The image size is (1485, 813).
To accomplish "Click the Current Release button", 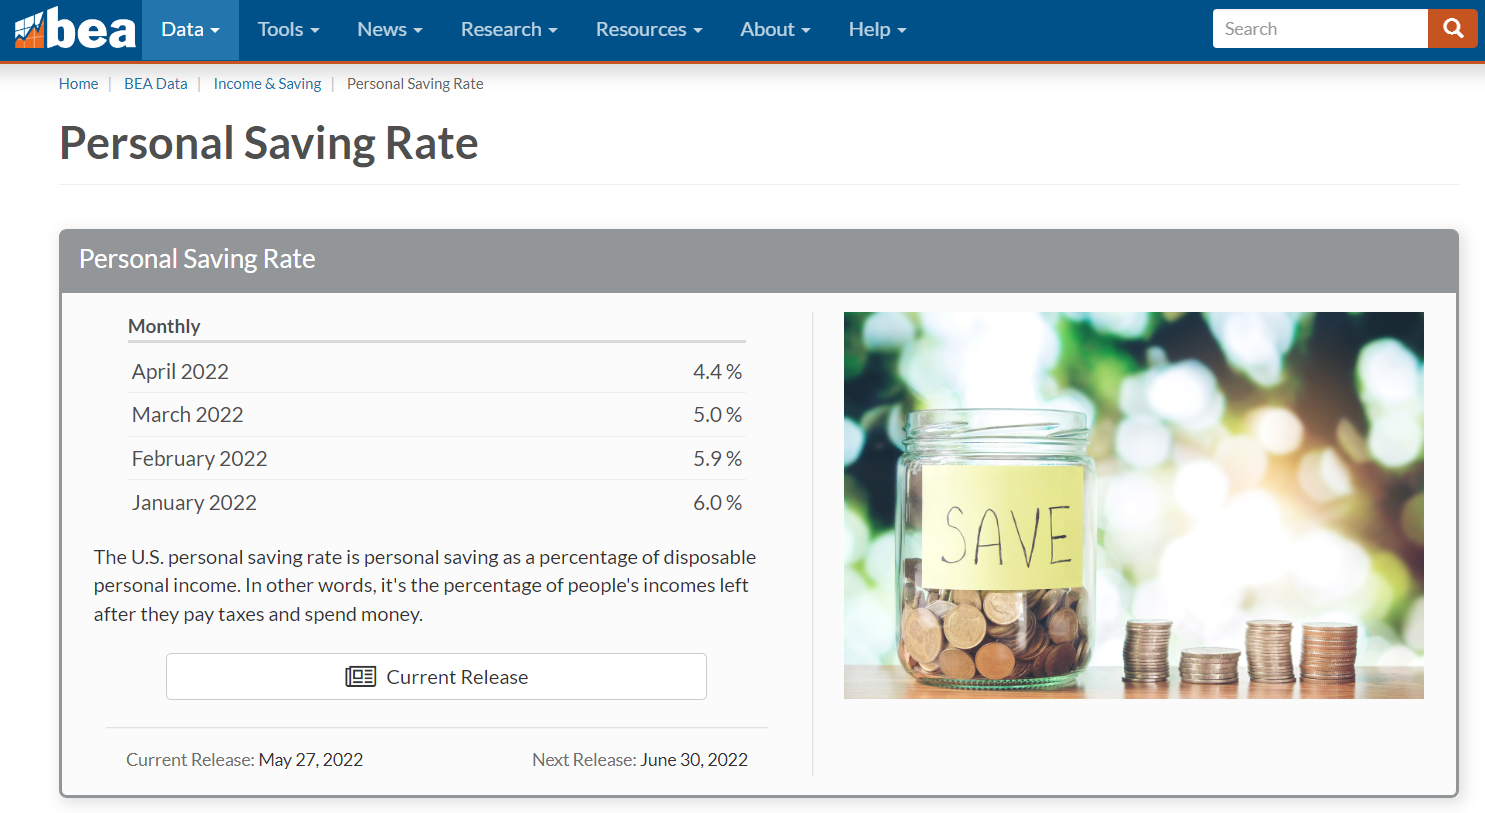I will 436,677.
